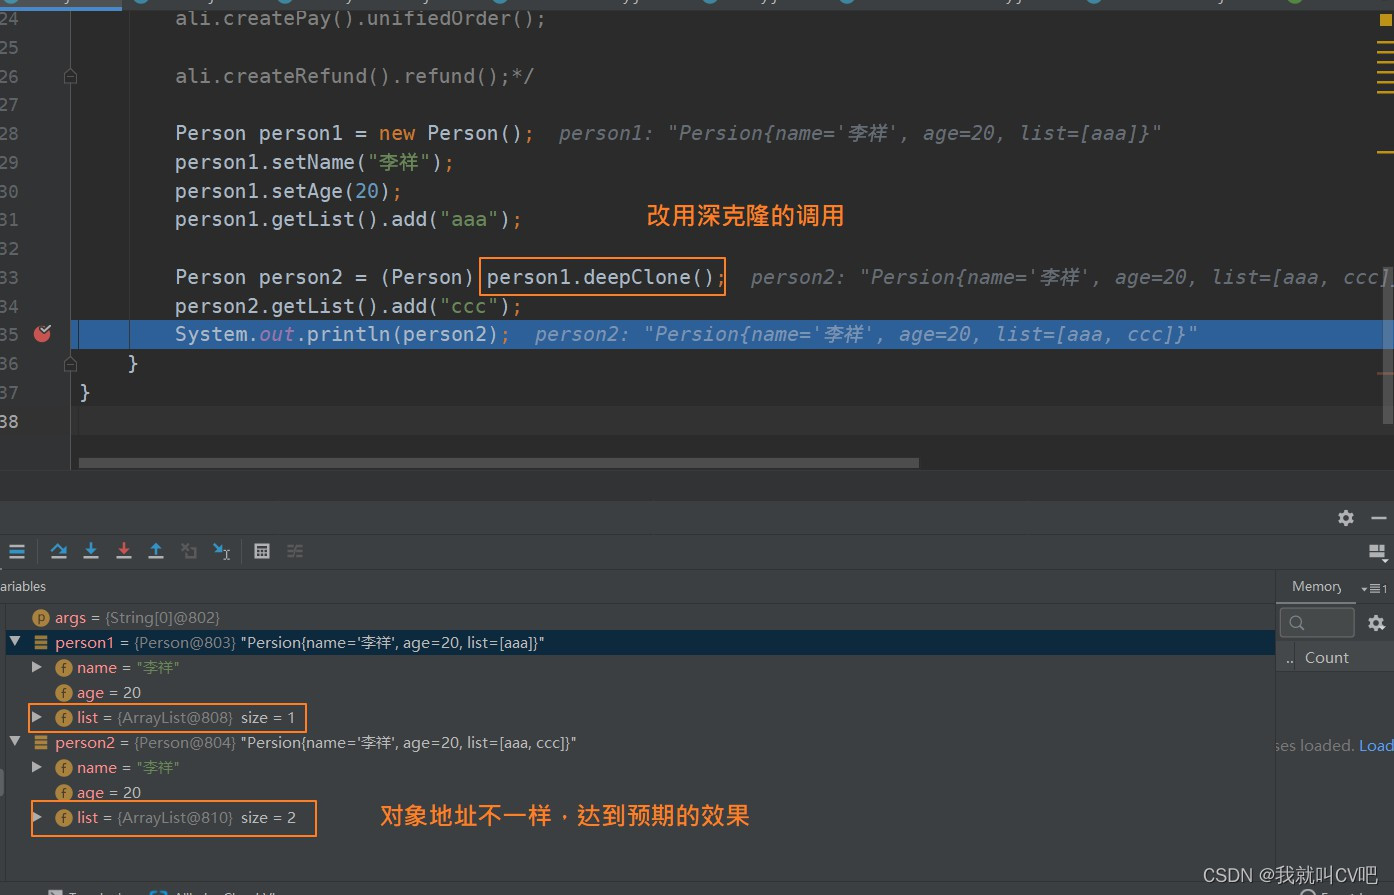This screenshot has width=1394, height=895.
Task: Open Memory view settings gear
Action: tap(1376, 623)
